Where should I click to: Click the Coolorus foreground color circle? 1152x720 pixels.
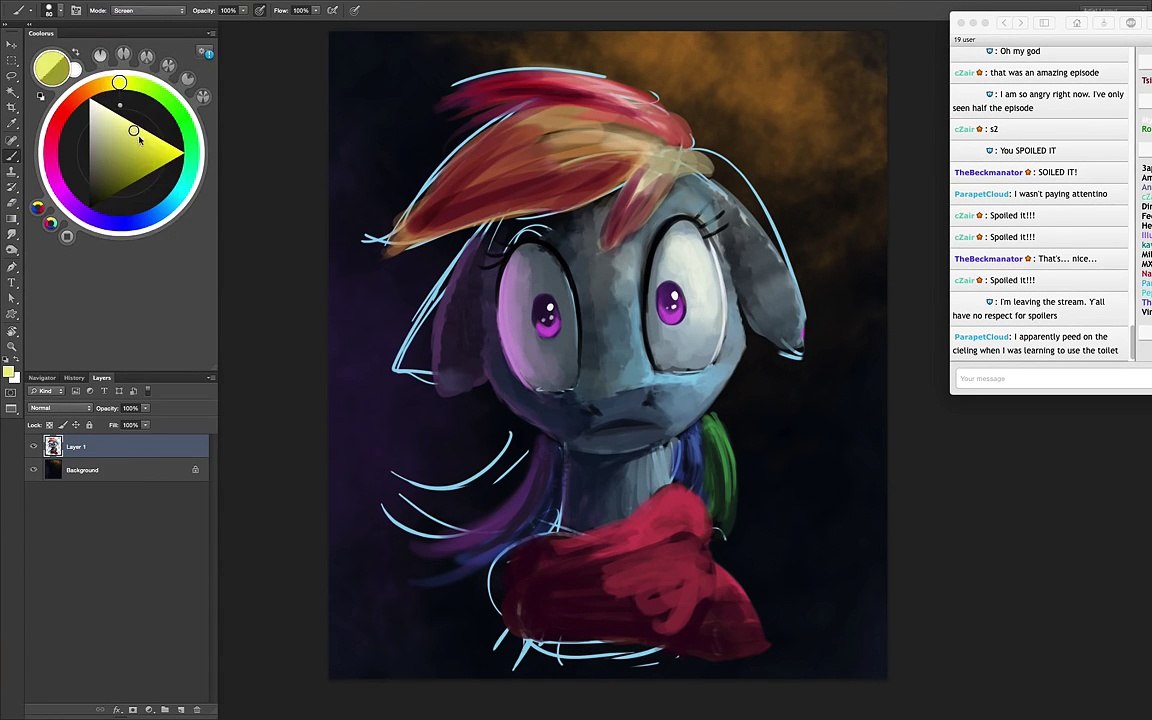pos(51,68)
